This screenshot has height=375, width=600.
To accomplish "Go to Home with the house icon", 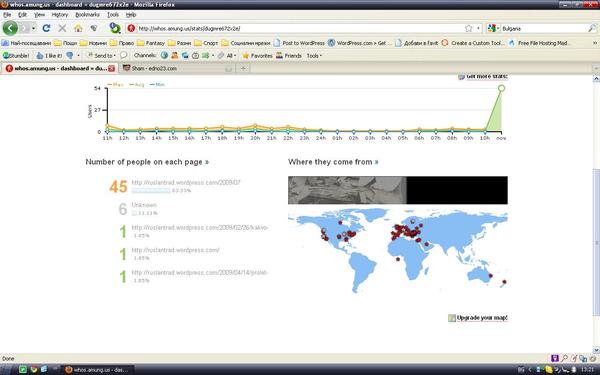I will pos(78,28).
